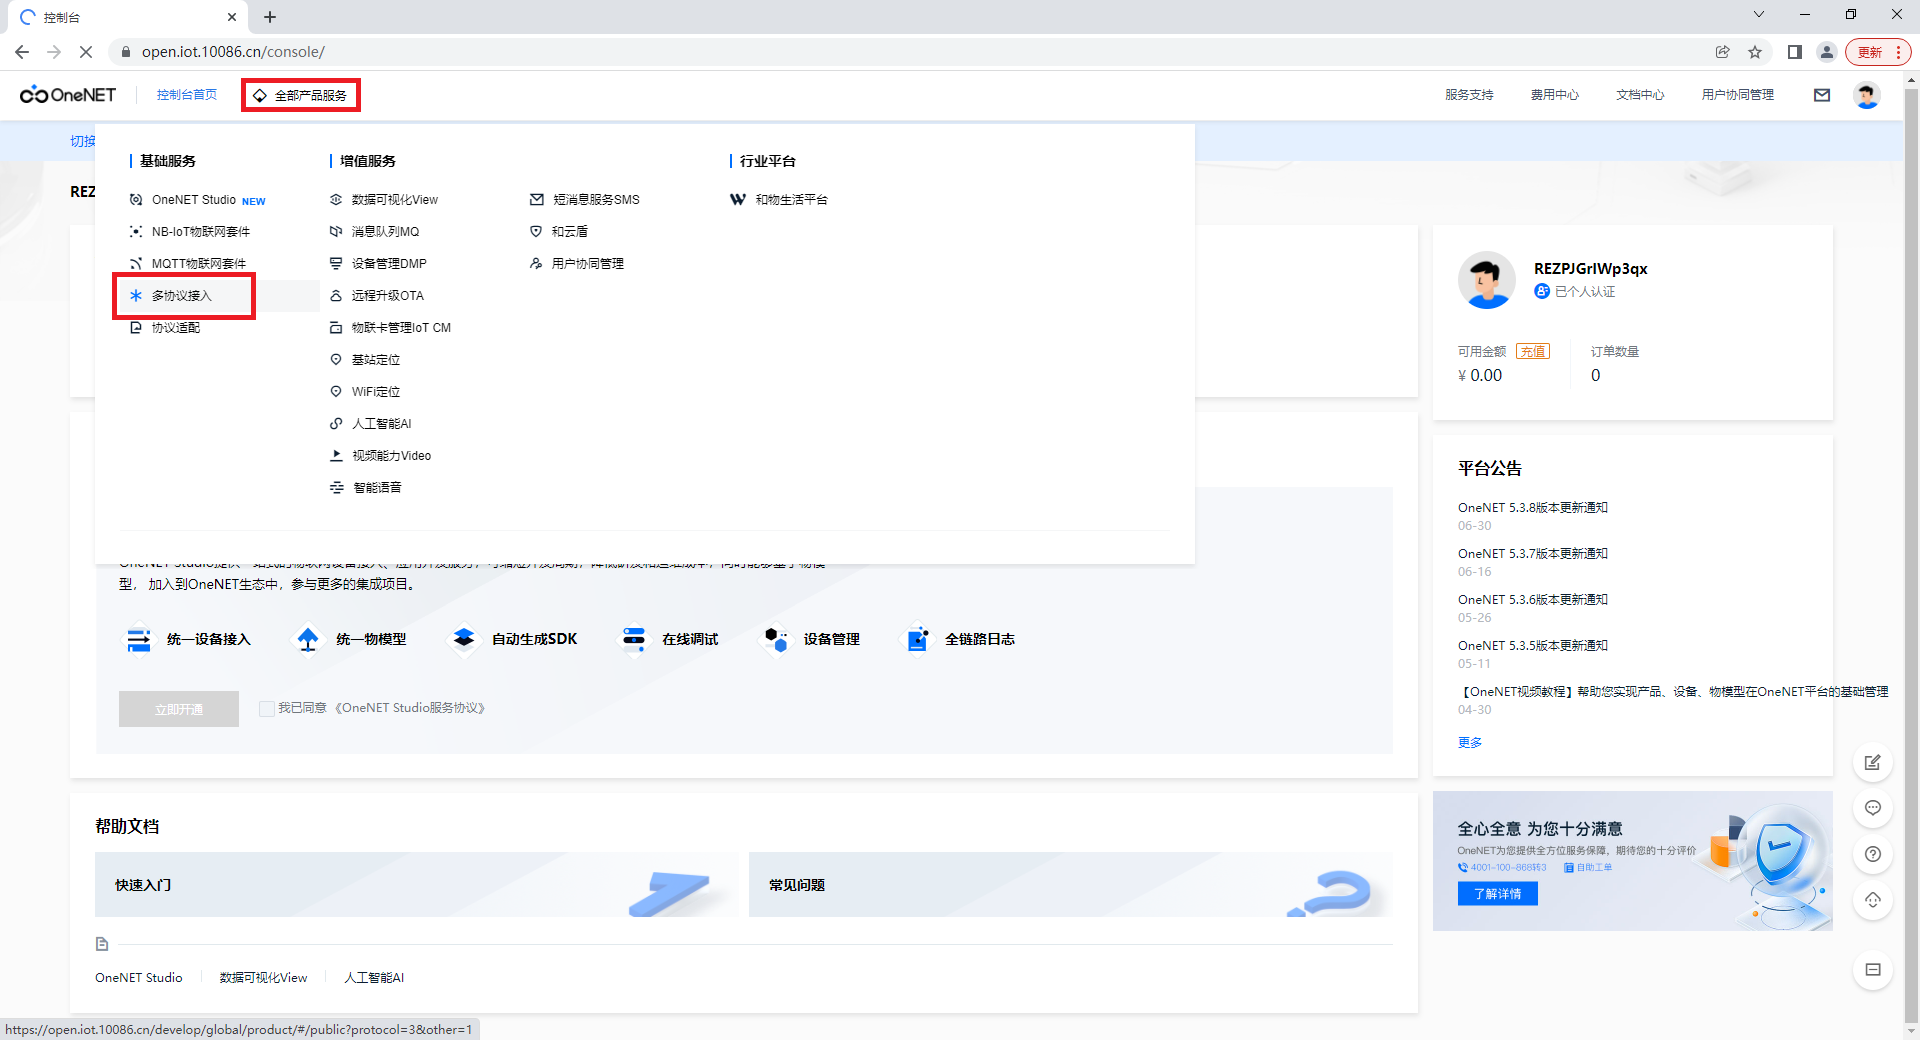Click the mail envelope icon in header

(x=1822, y=95)
